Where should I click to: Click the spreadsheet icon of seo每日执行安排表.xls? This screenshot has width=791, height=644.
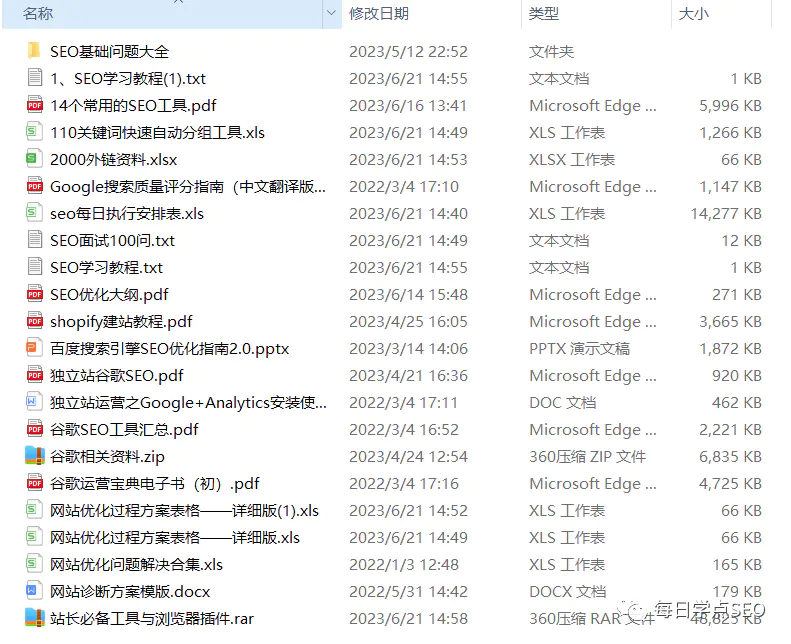(x=33, y=213)
